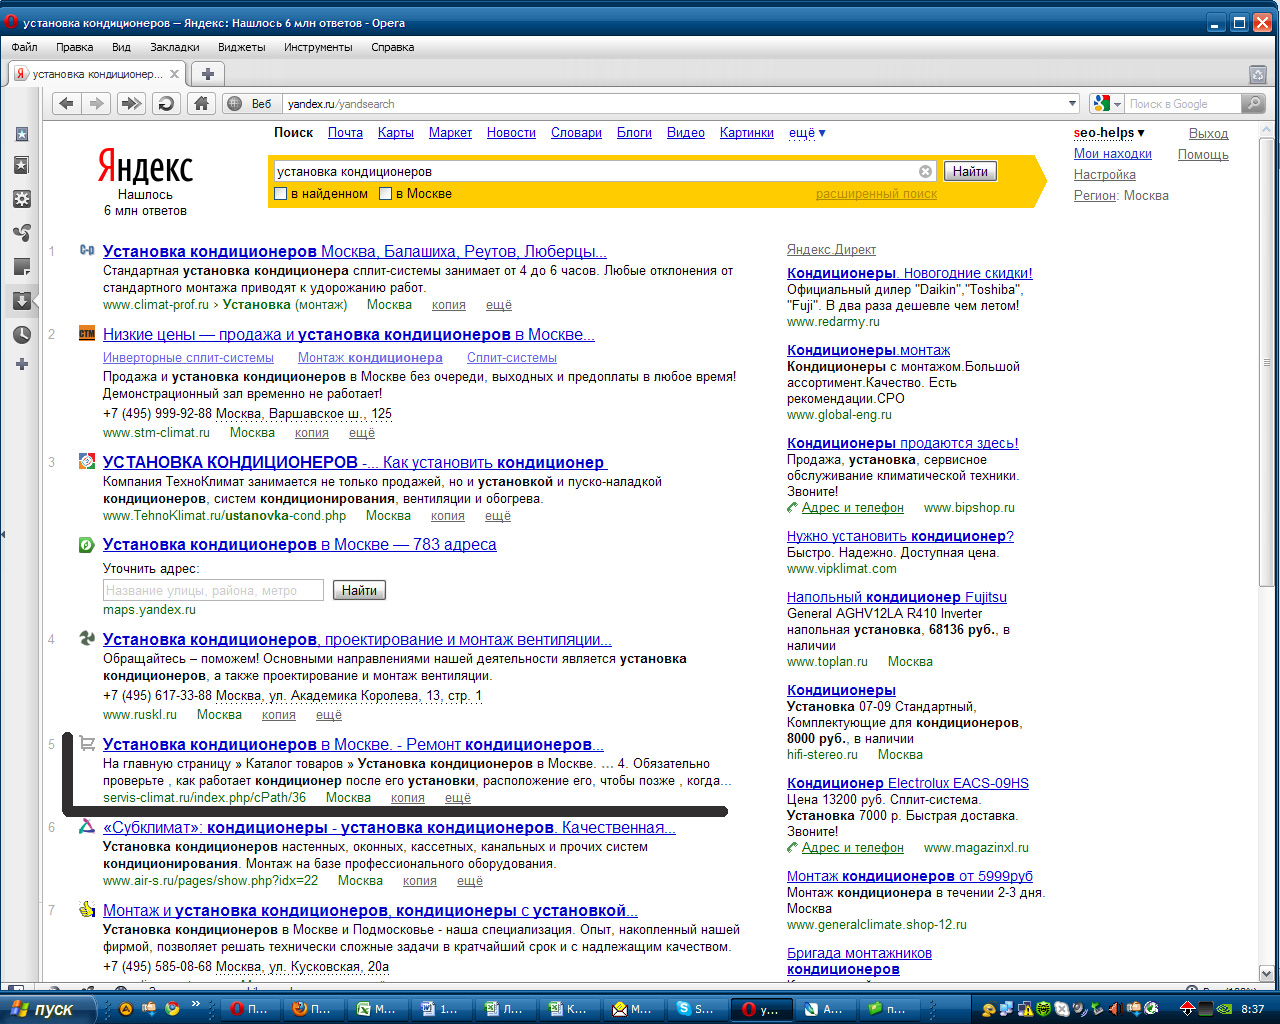
Task: Click the Веб globe badge in address bar
Action: tap(250, 103)
